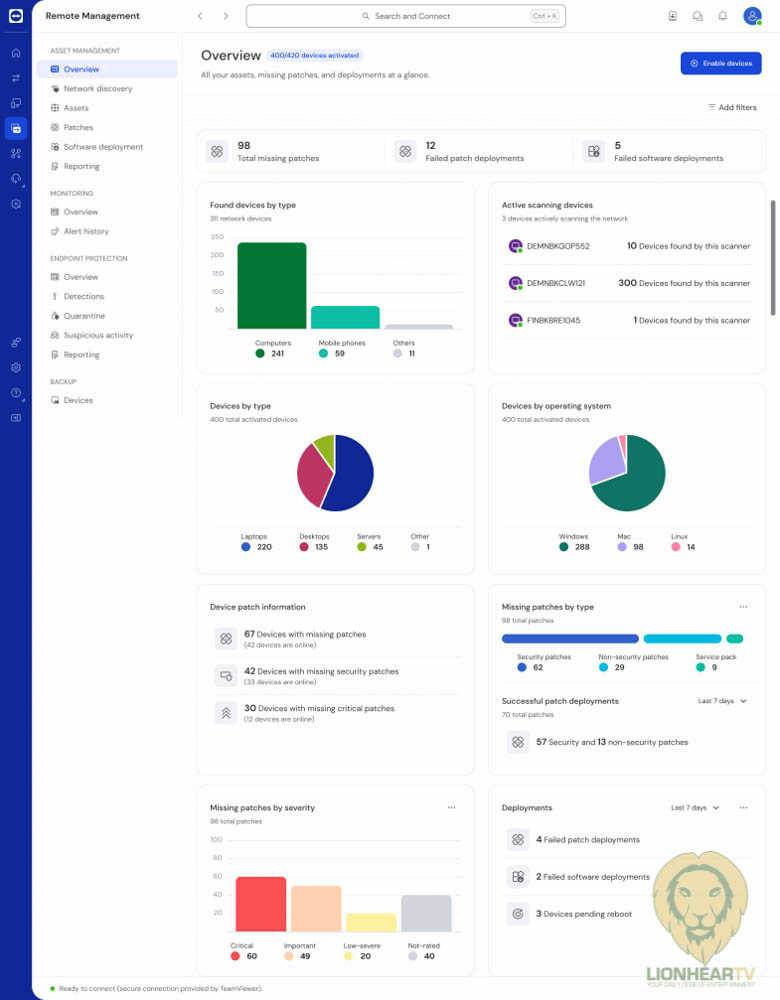Open Missing patches by severity more options
Image resolution: width=780 pixels, height=1000 pixels.
(451, 807)
